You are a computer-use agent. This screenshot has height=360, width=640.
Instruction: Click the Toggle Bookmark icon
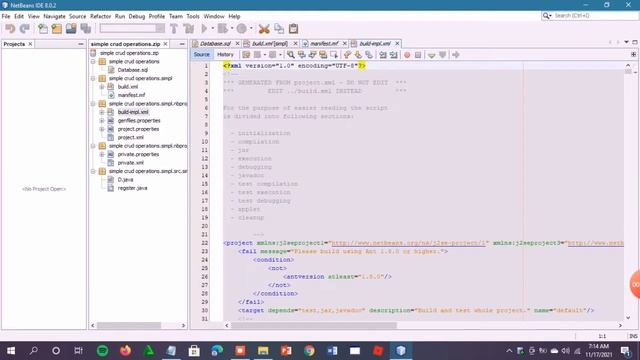pos(369,55)
